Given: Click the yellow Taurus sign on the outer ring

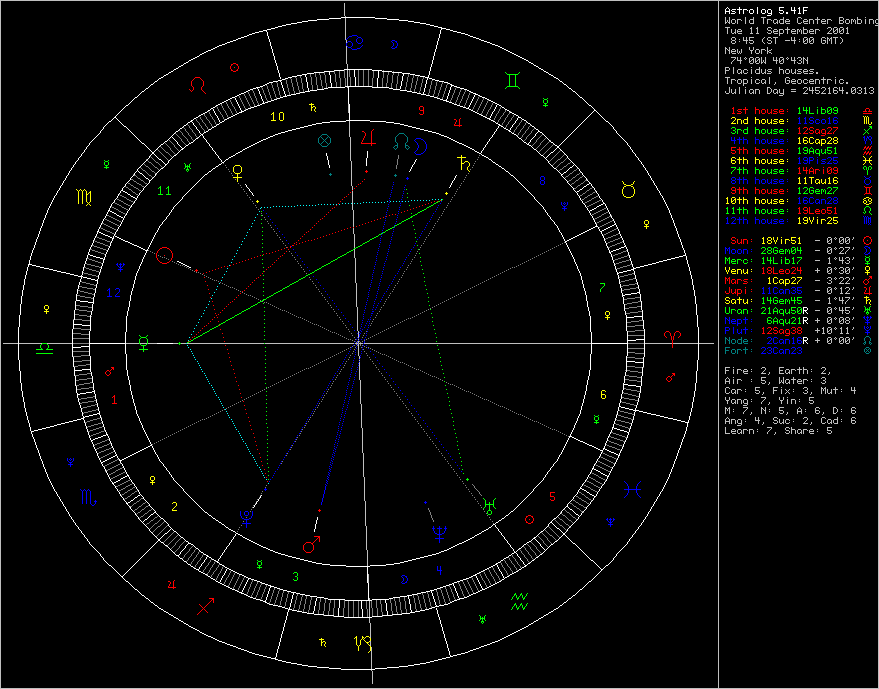Looking at the screenshot, I should tap(629, 189).
